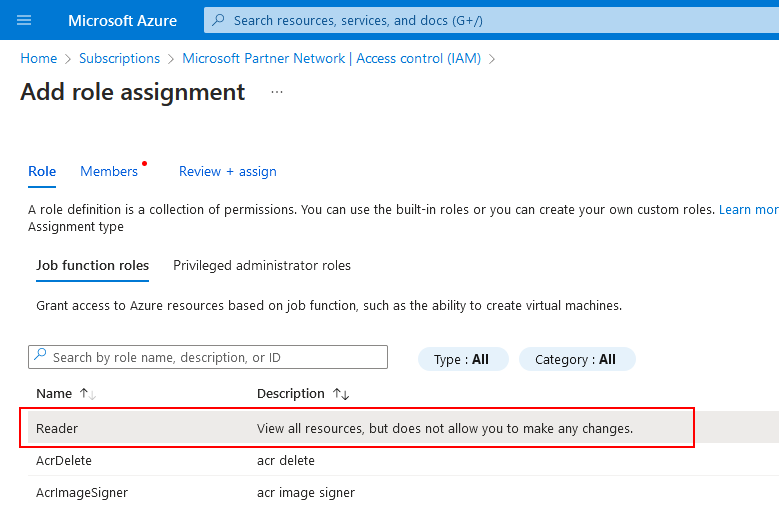Focus the Search resources, services, and docs field
The image size is (779, 505).
pyautogui.click(x=491, y=20)
